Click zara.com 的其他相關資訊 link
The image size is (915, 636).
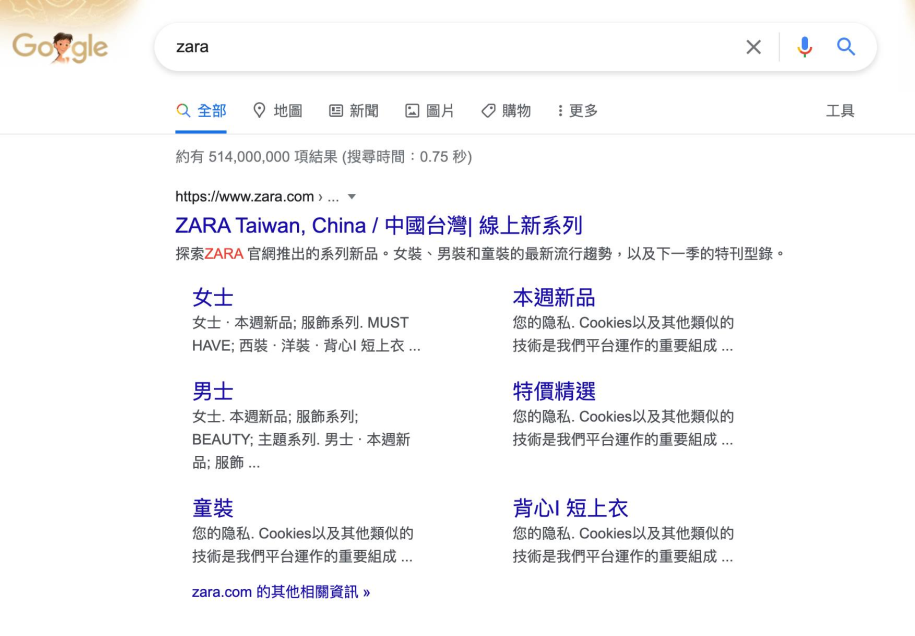[281, 592]
